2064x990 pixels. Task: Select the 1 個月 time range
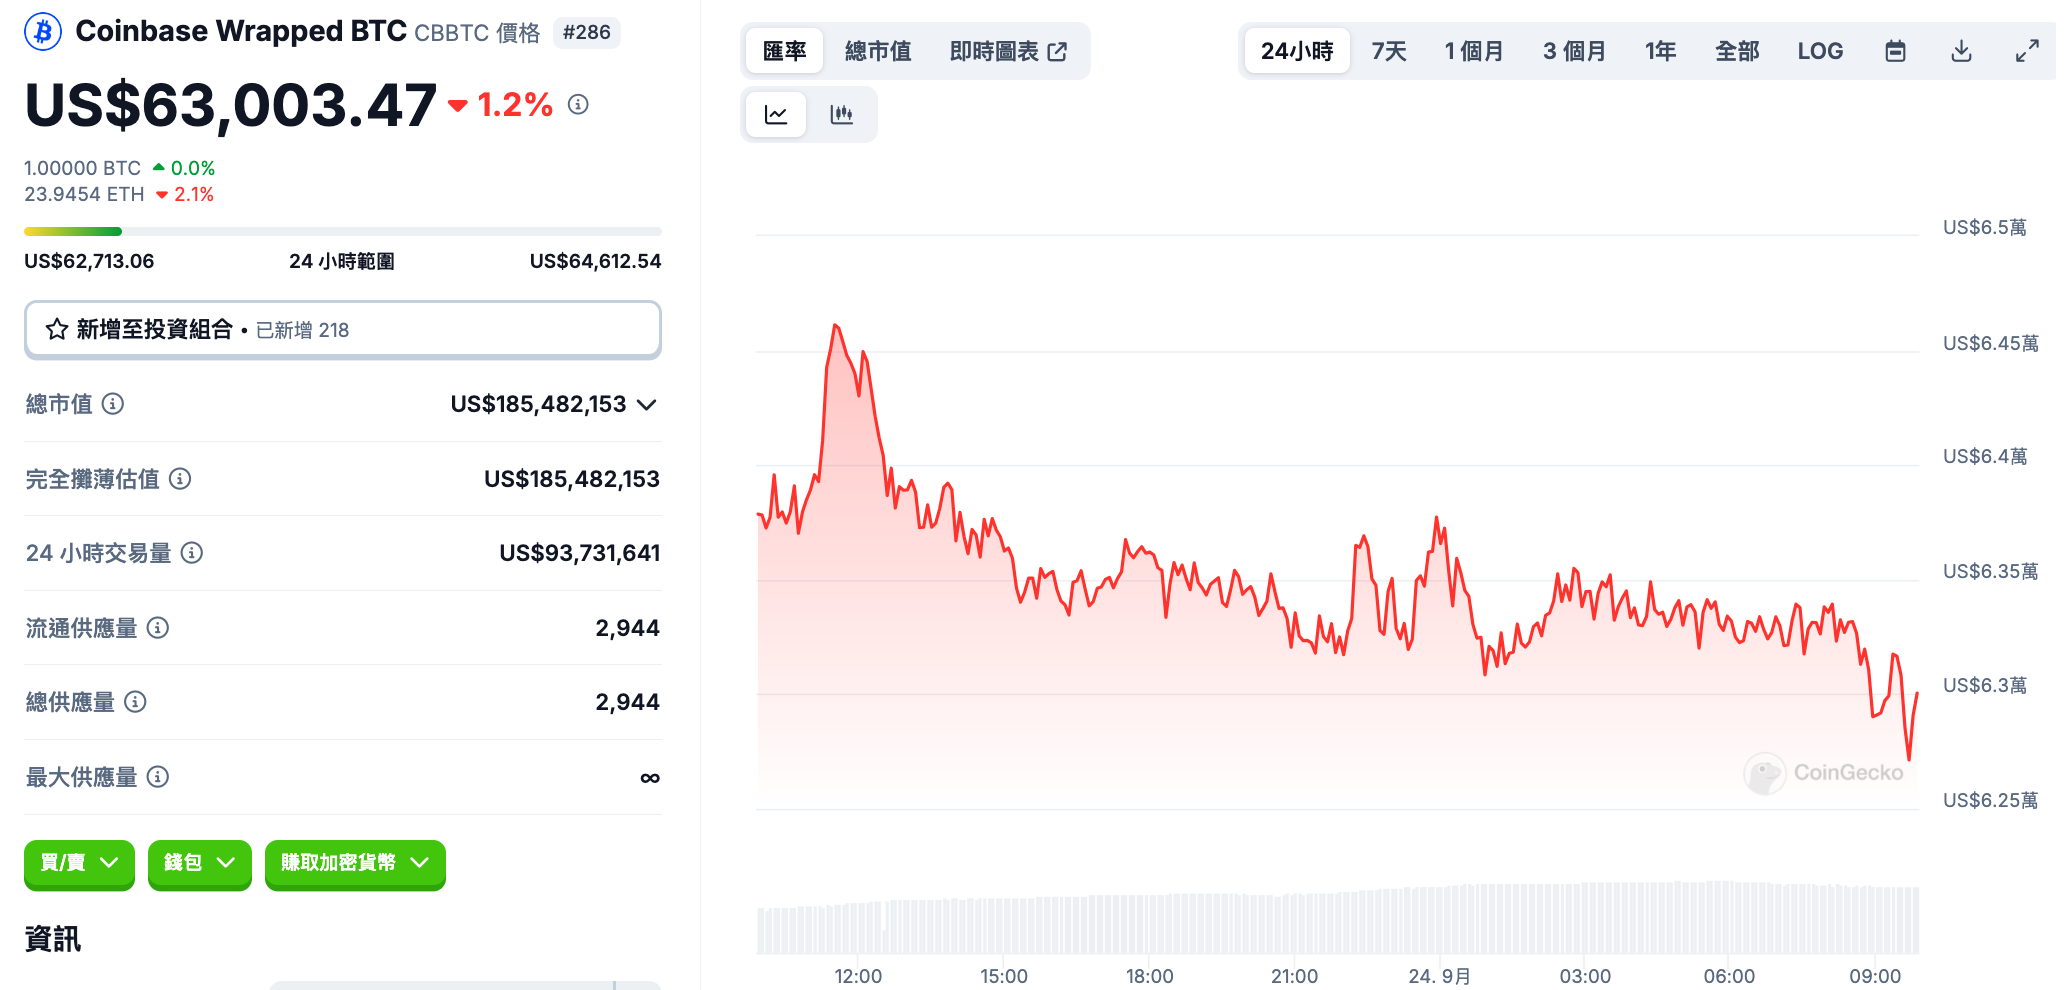(x=1474, y=51)
